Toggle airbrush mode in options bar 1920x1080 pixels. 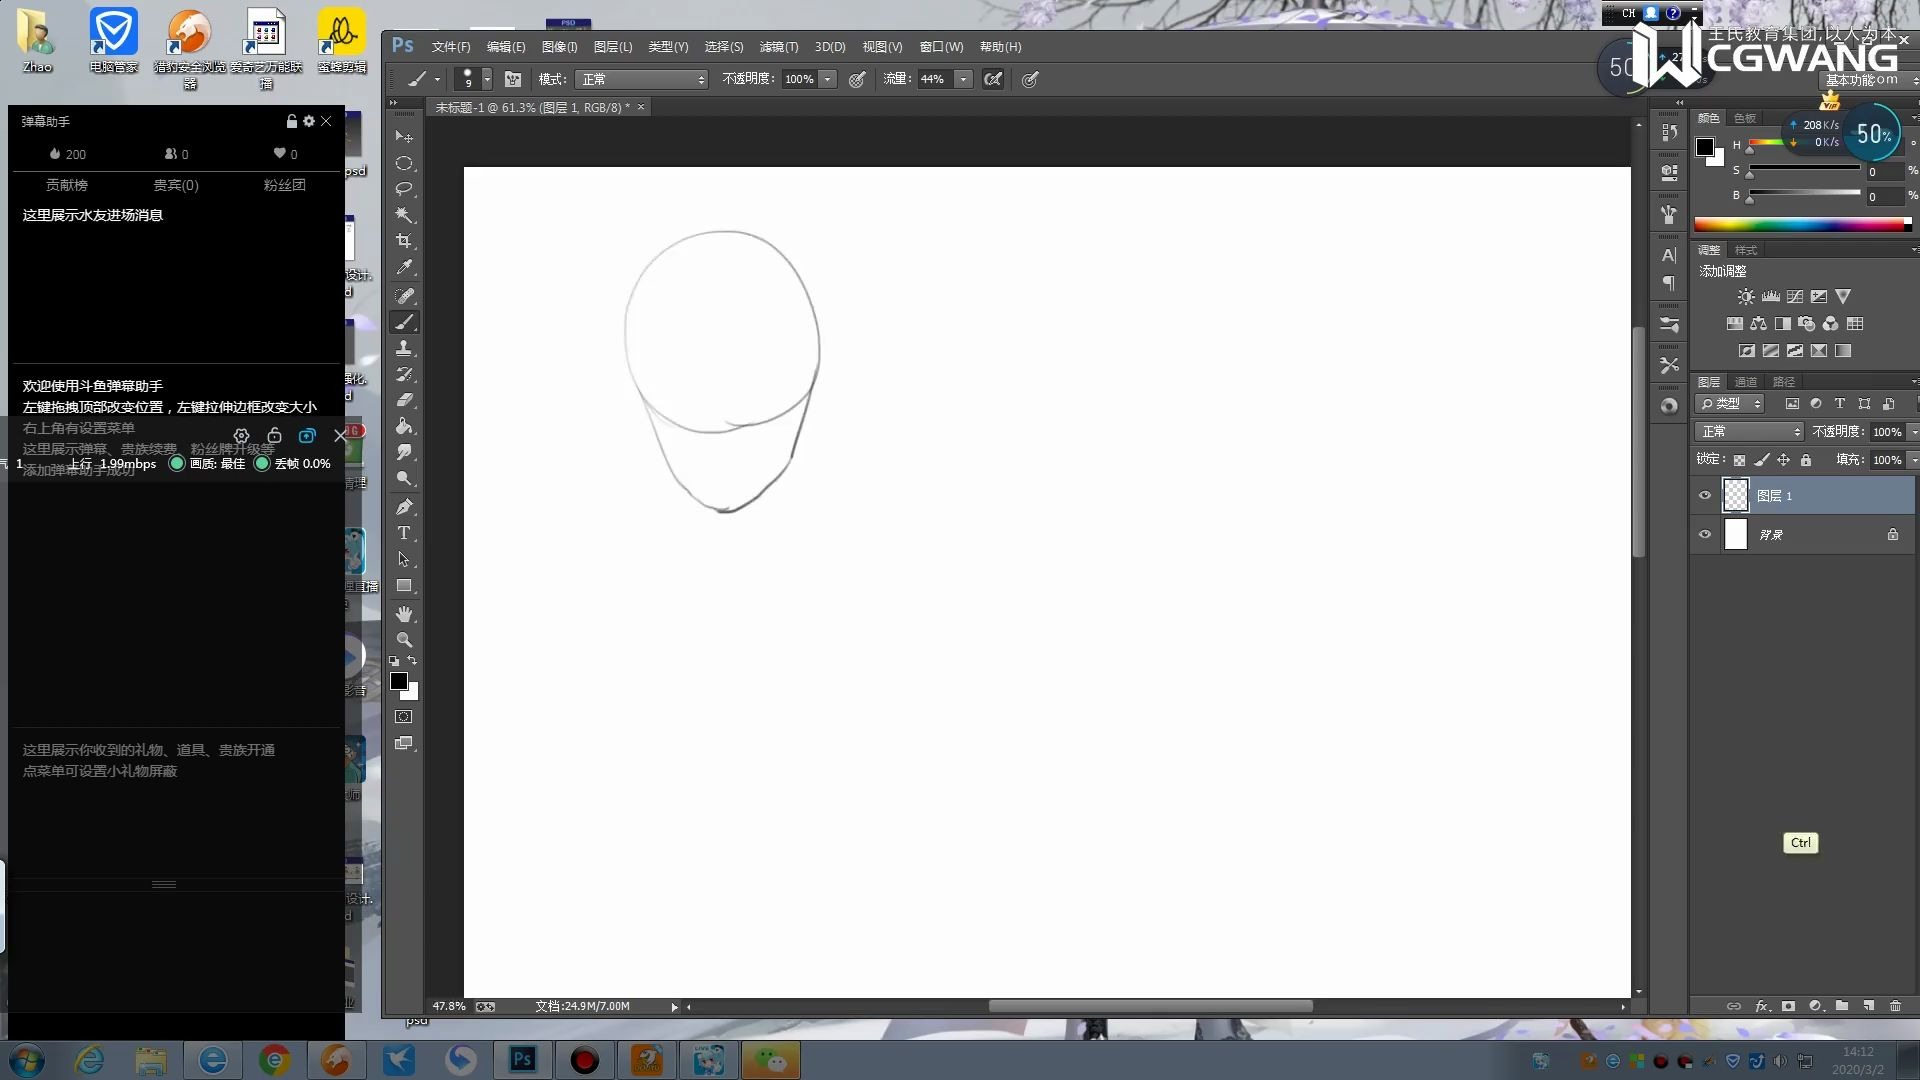pyautogui.click(x=993, y=79)
